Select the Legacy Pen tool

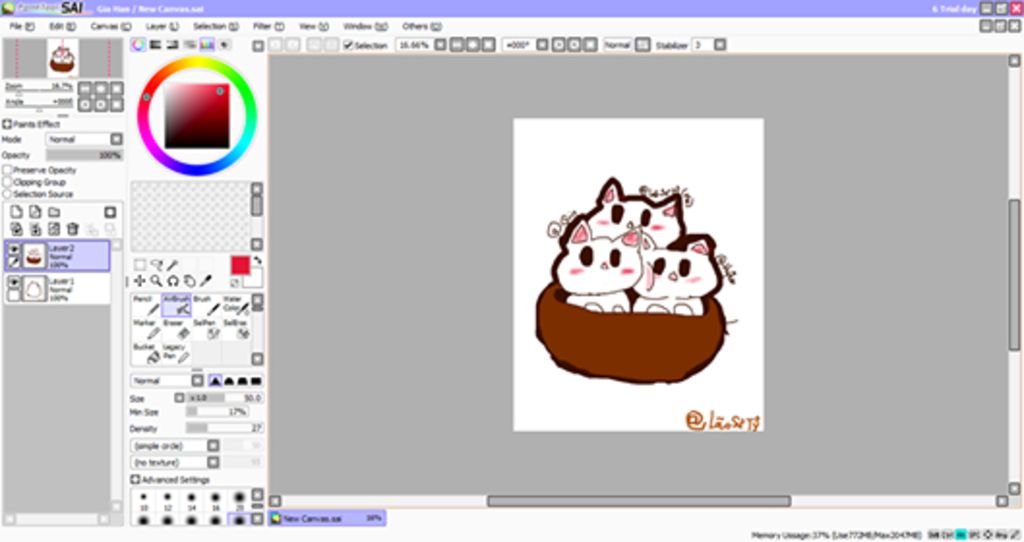pyautogui.click(x=176, y=353)
